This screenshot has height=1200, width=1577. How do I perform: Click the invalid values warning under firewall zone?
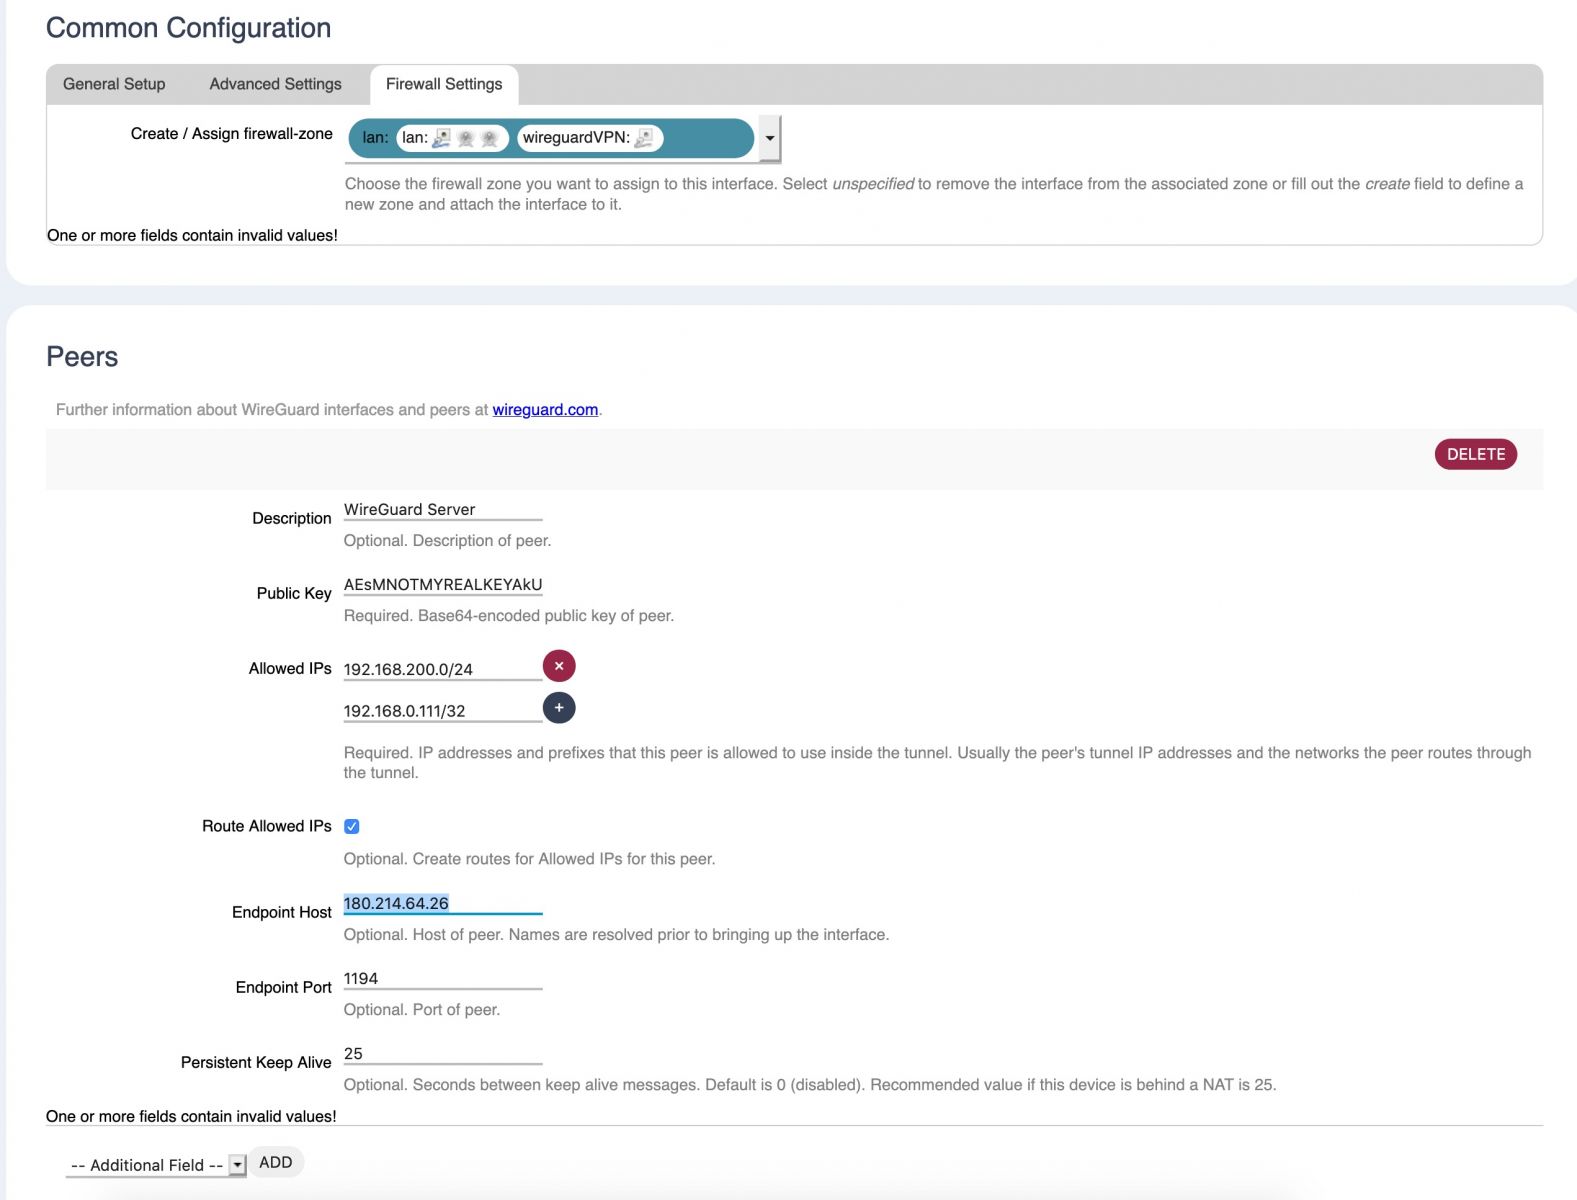point(192,235)
